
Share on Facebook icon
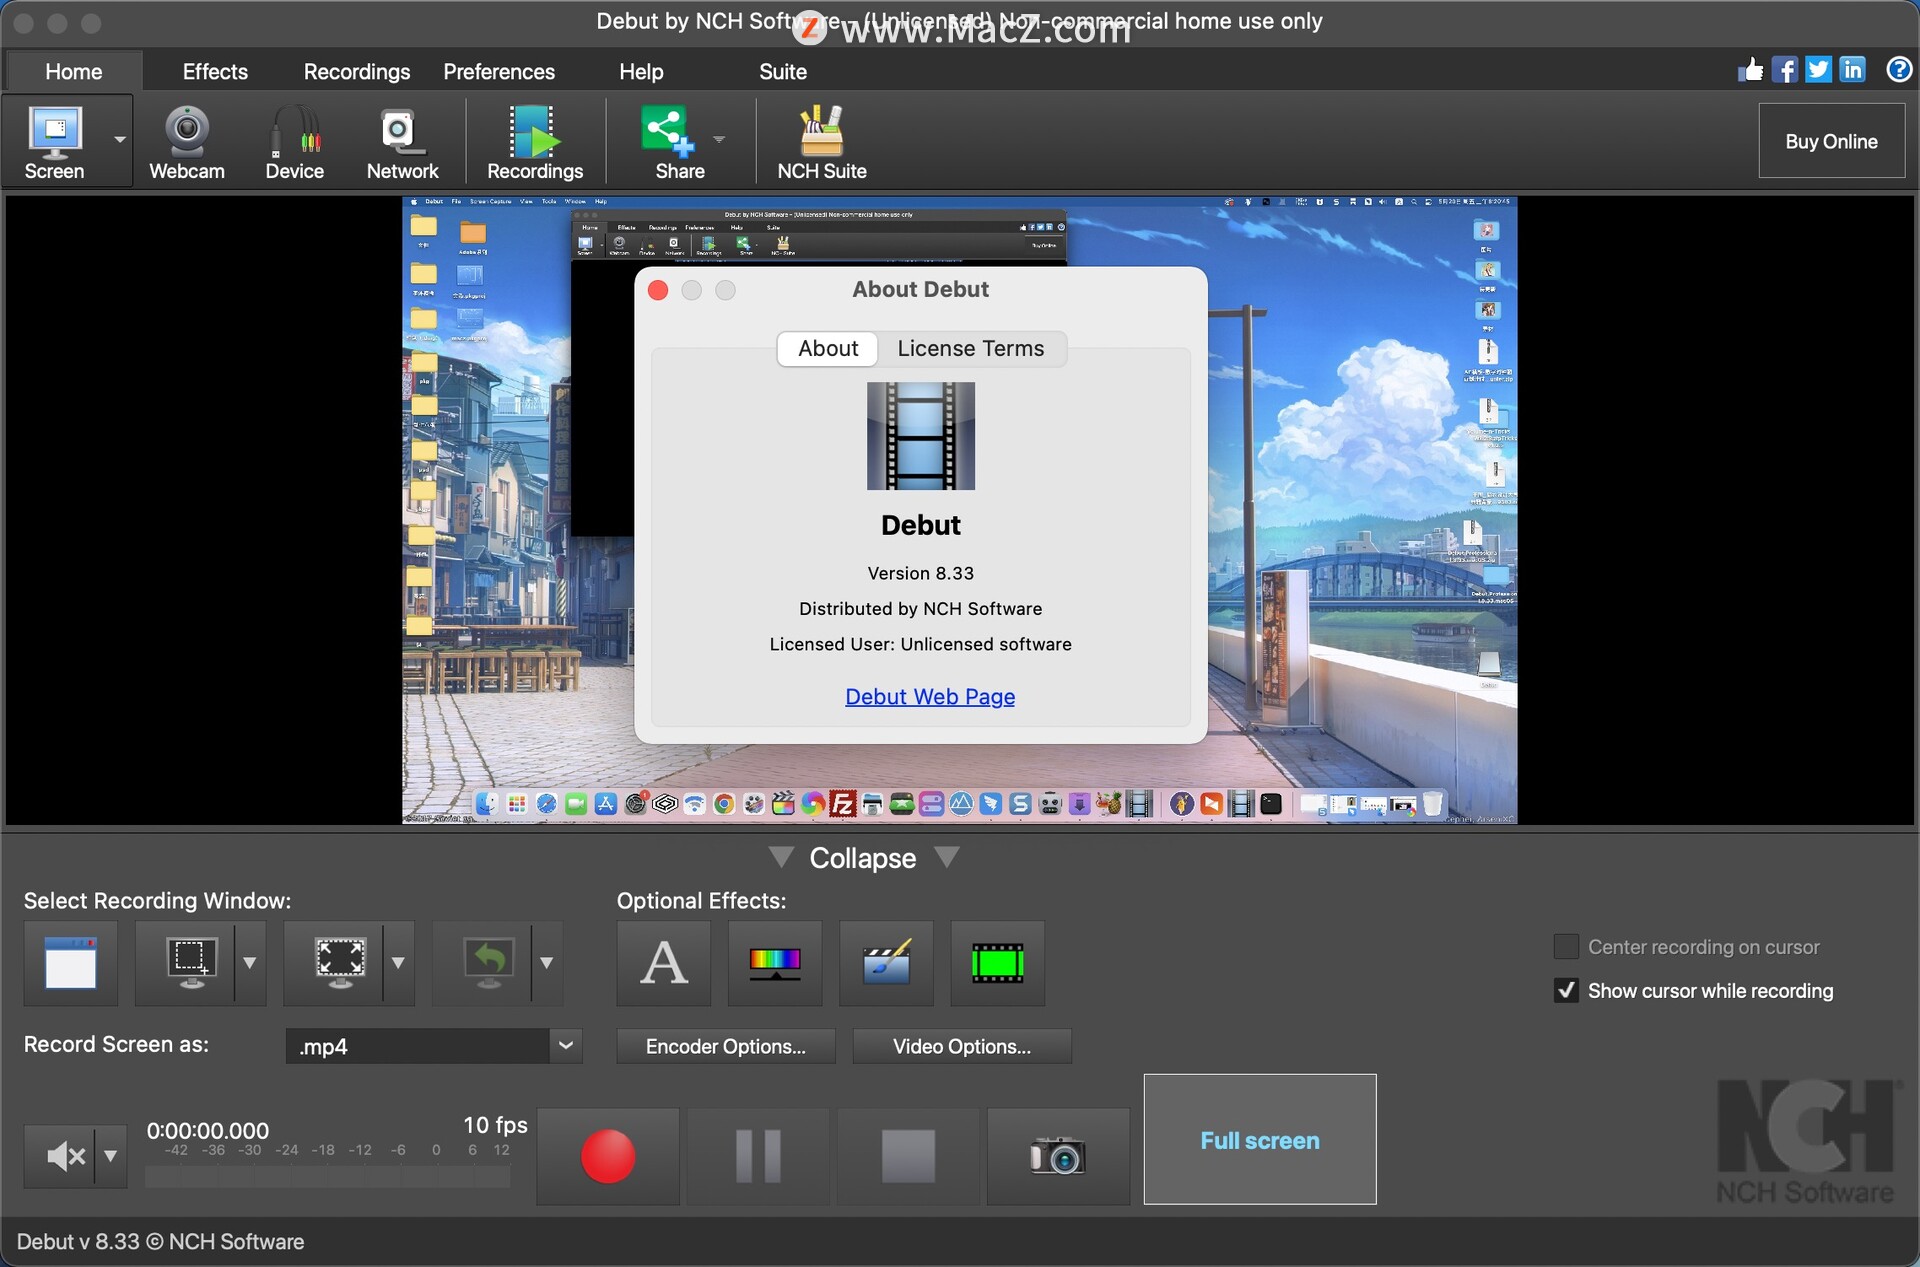click(1784, 69)
